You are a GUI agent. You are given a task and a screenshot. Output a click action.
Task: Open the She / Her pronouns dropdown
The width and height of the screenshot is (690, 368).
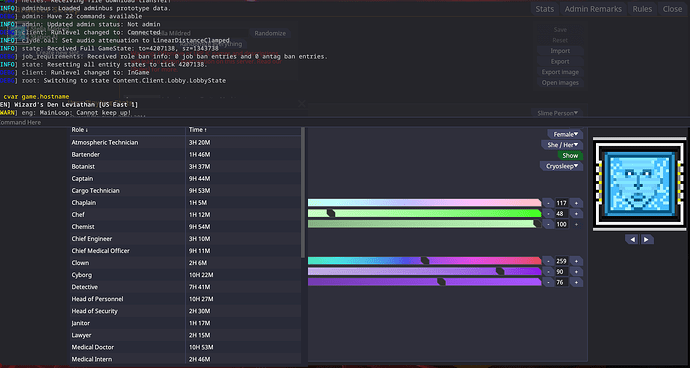[562, 145]
